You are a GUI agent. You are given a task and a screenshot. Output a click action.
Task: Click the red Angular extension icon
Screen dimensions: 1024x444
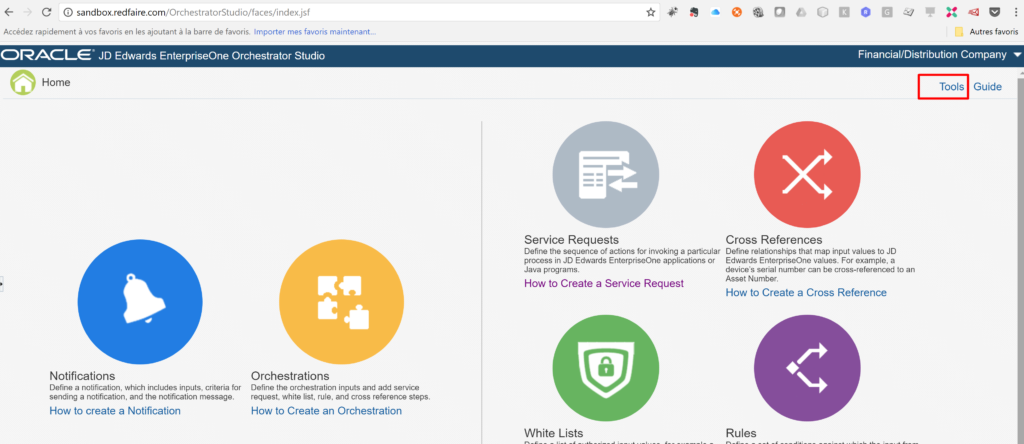(x=972, y=12)
